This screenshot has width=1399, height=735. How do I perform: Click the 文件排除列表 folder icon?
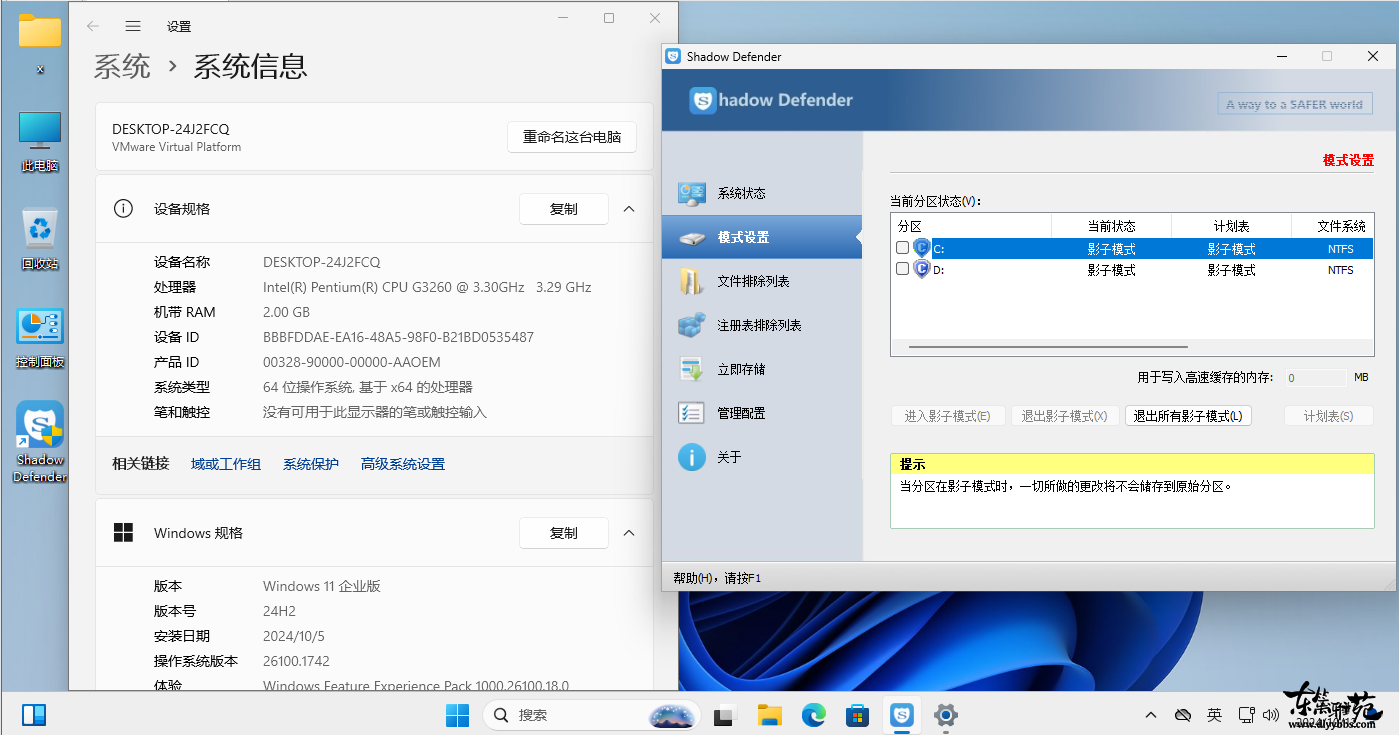pyautogui.click(x=692, y=281)
